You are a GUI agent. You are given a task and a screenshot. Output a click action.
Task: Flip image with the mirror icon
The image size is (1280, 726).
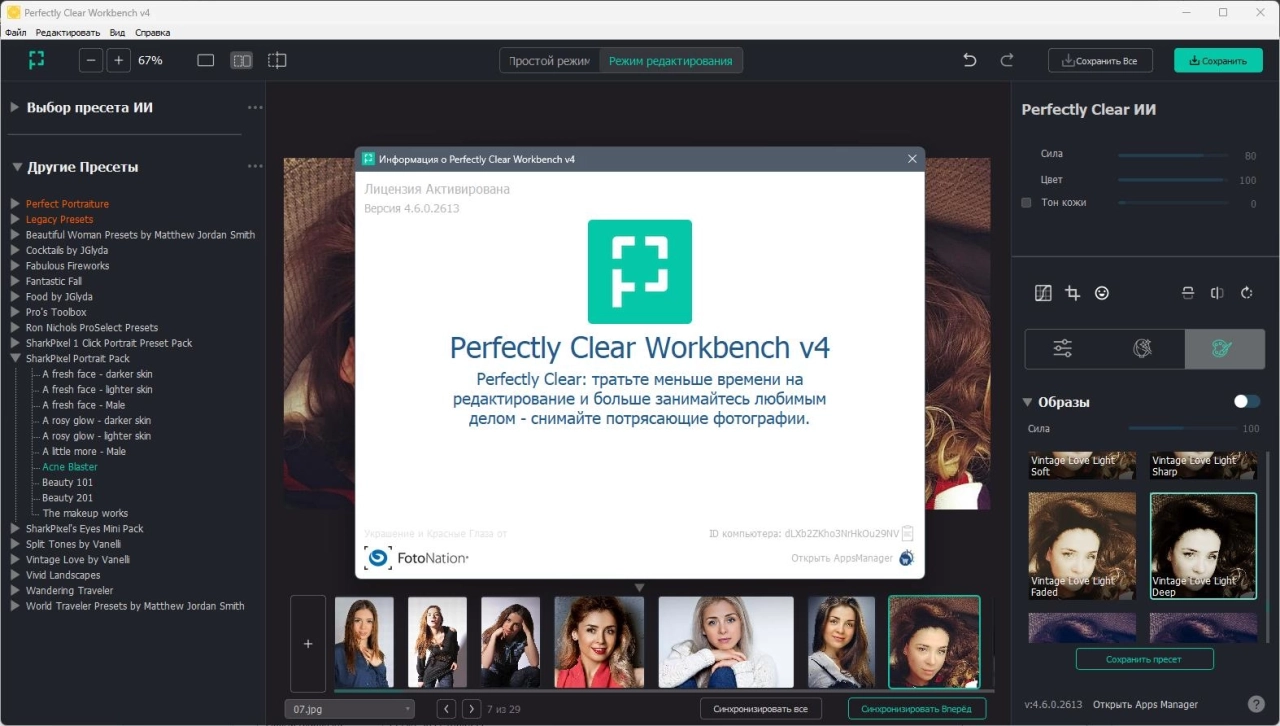pos(1217,293)
